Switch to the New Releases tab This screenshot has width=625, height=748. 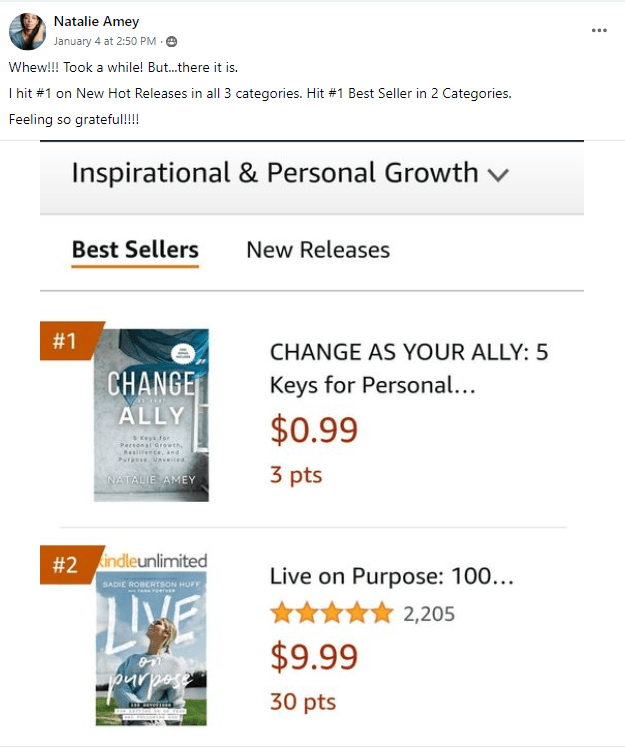[x=318, y=250]
